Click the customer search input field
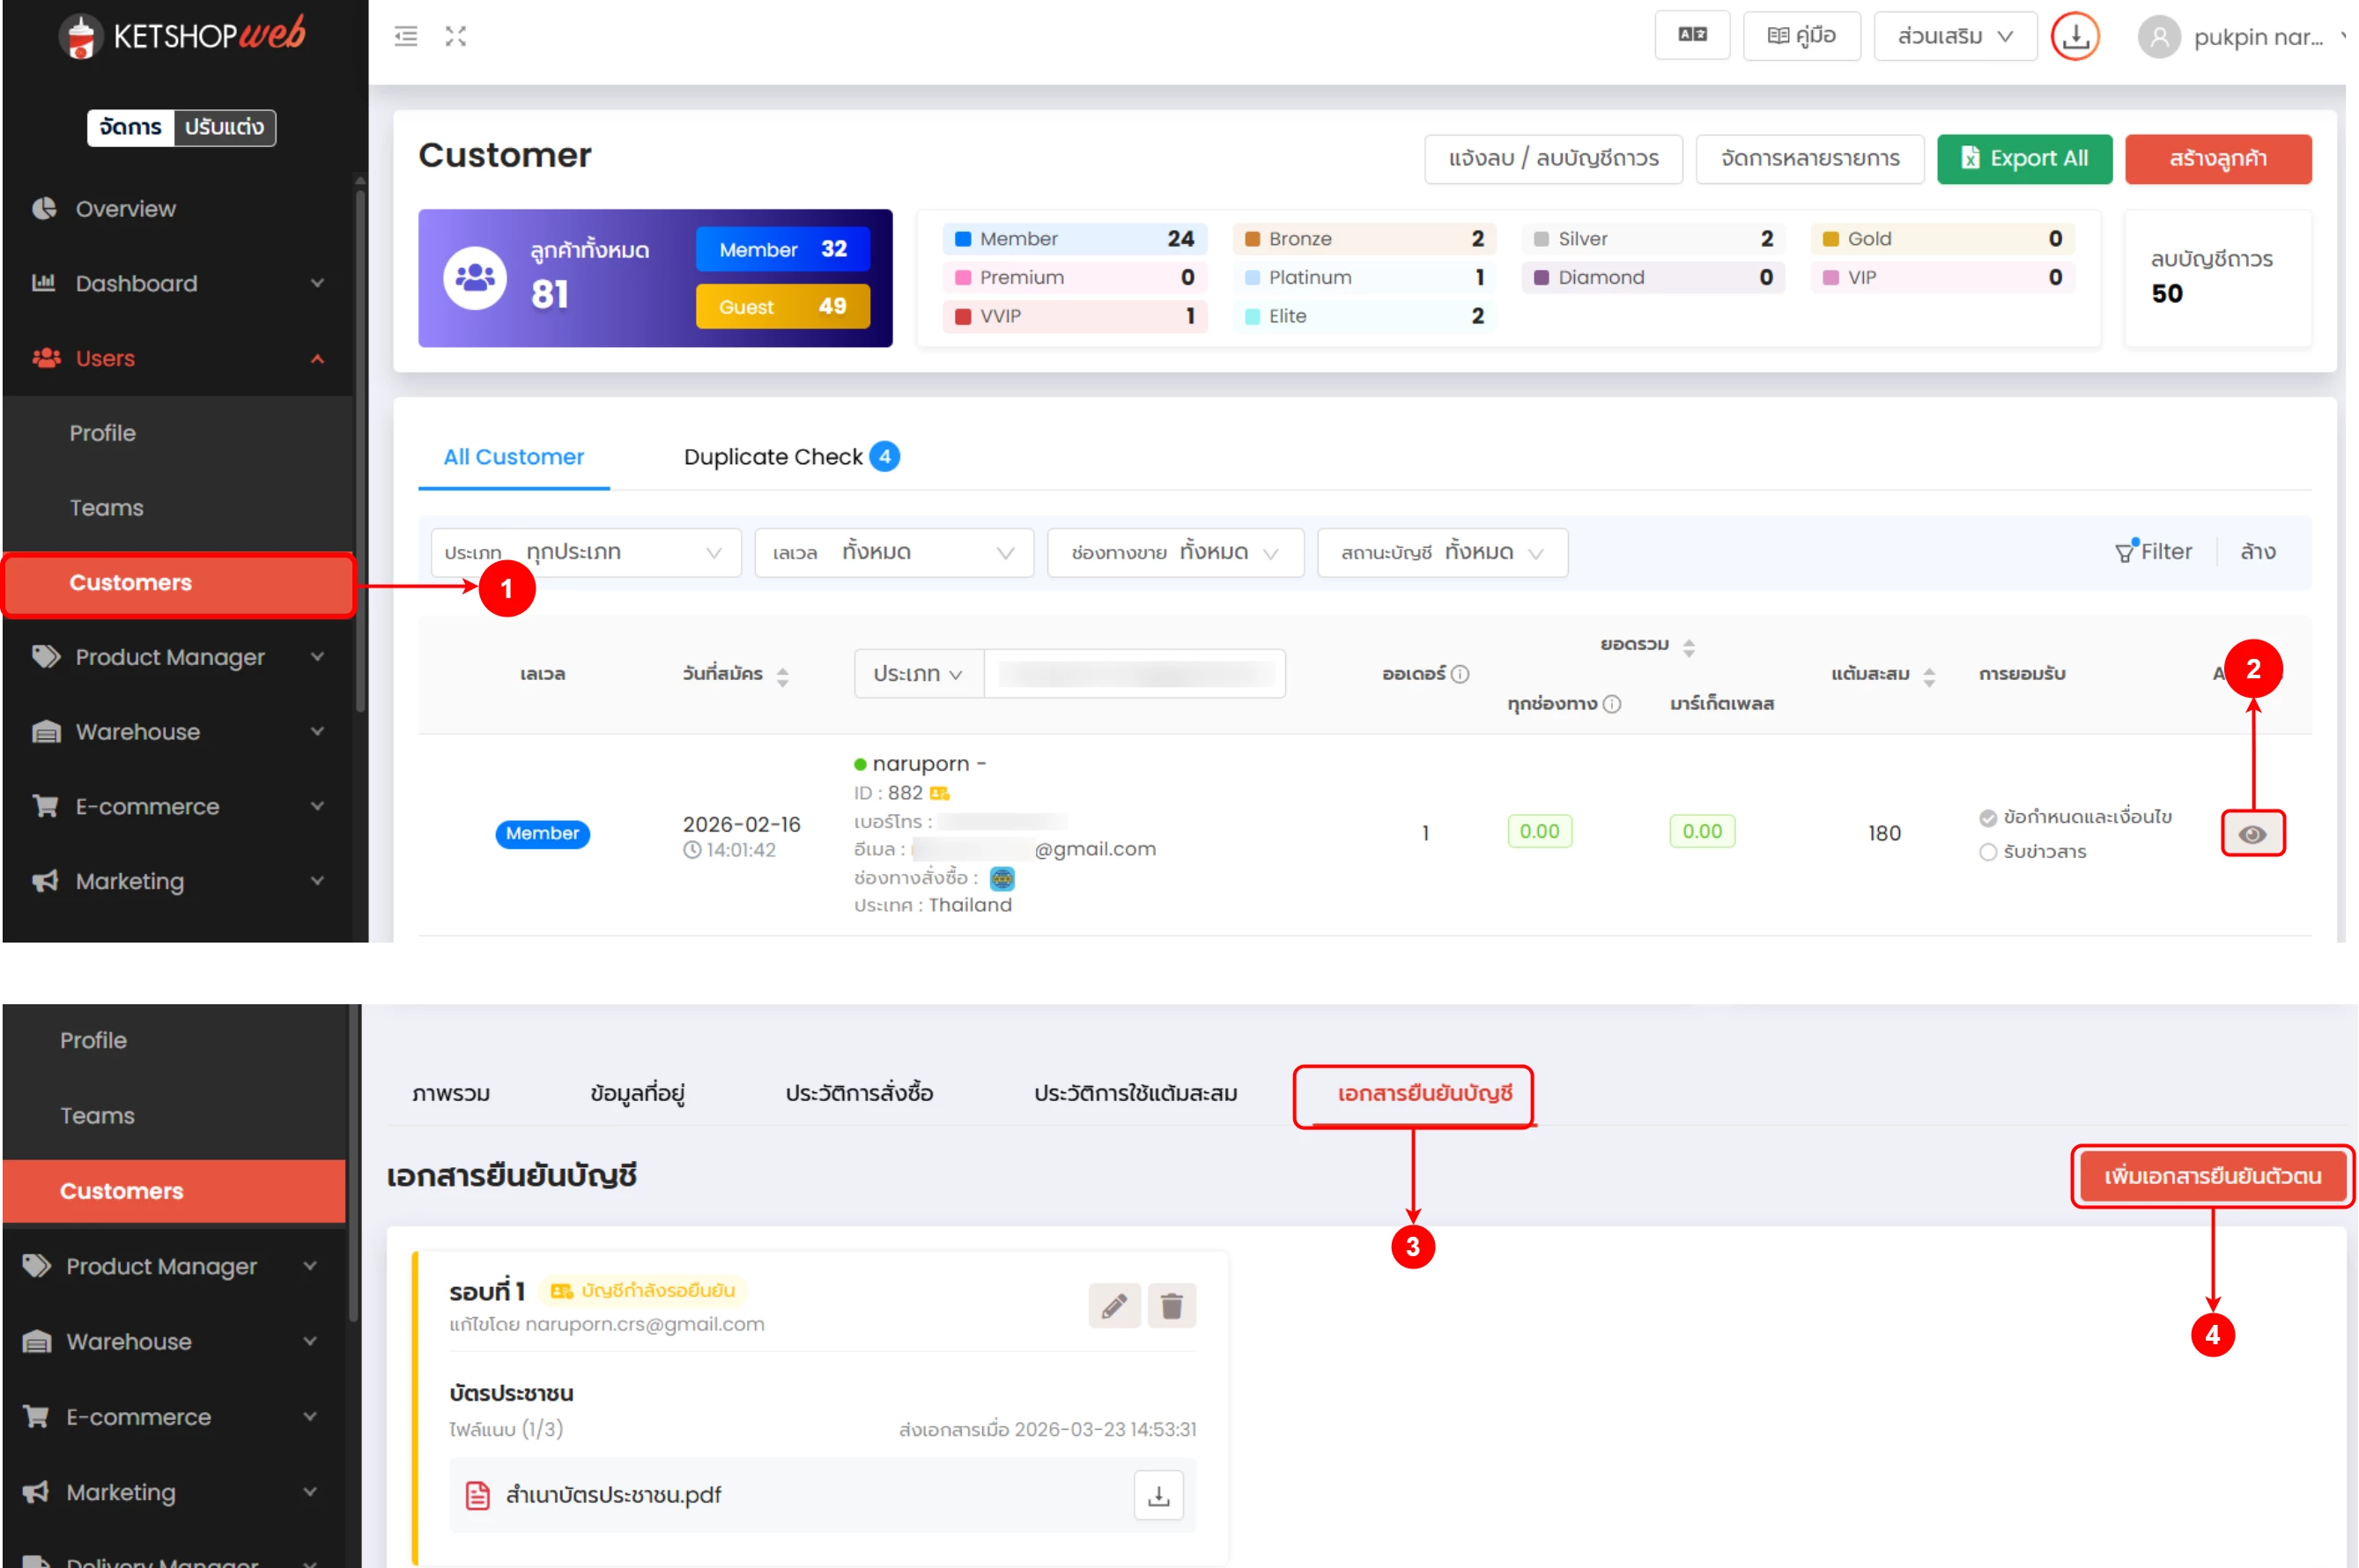Image resolution: width=2359 pixels, height=1568 pixels. coord(1134,674)
